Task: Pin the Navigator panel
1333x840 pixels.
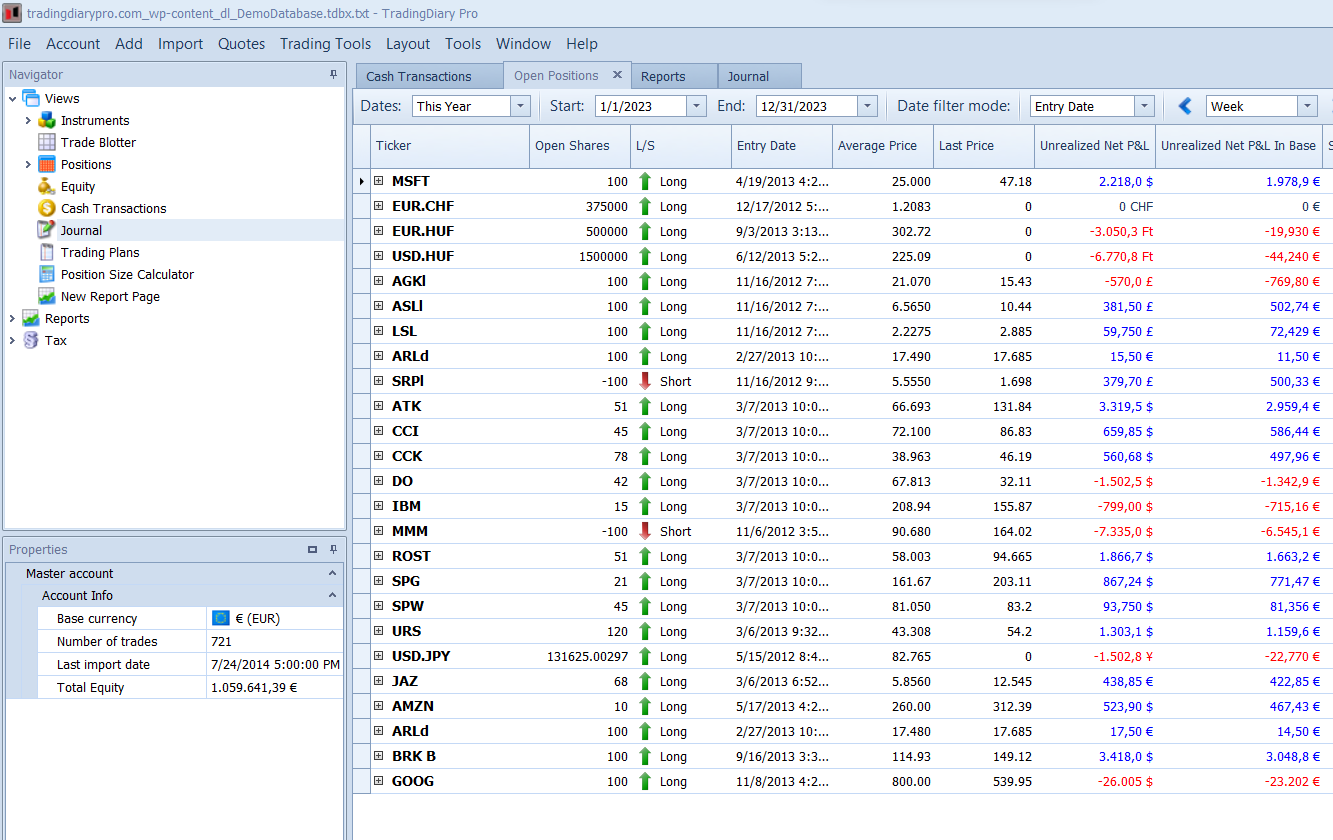Action: click(x=334, y=74)
